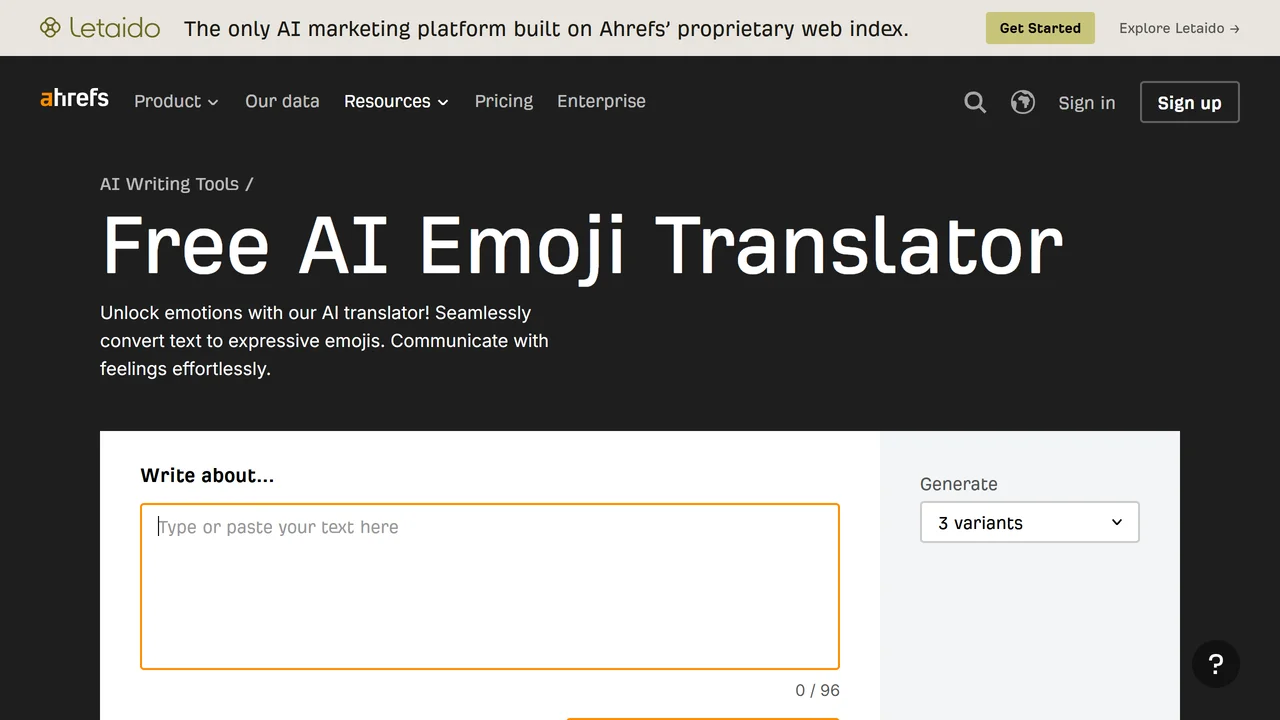Expand the Resources menu
Image resolution: width=1280 pixels, height=720 pixels.
click(396, 101)
